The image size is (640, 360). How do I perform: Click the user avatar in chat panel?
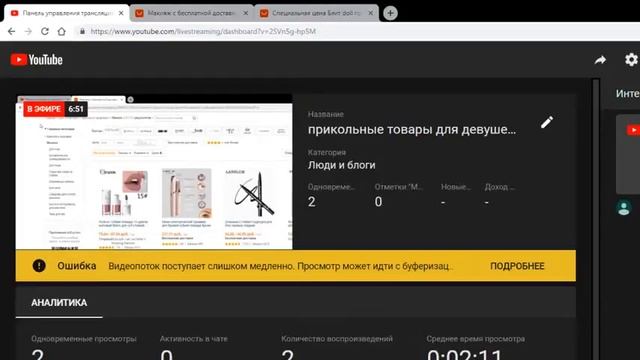pos(624,208)
